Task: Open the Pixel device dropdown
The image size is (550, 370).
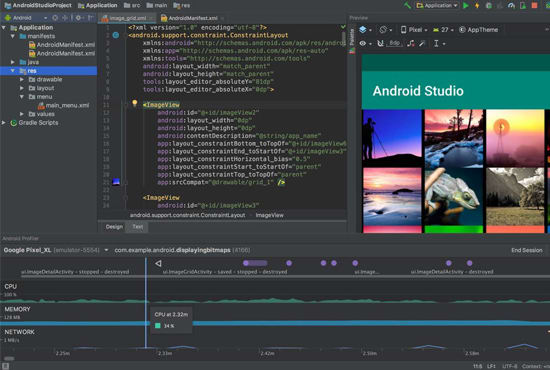Action: [x=414, y=30]
